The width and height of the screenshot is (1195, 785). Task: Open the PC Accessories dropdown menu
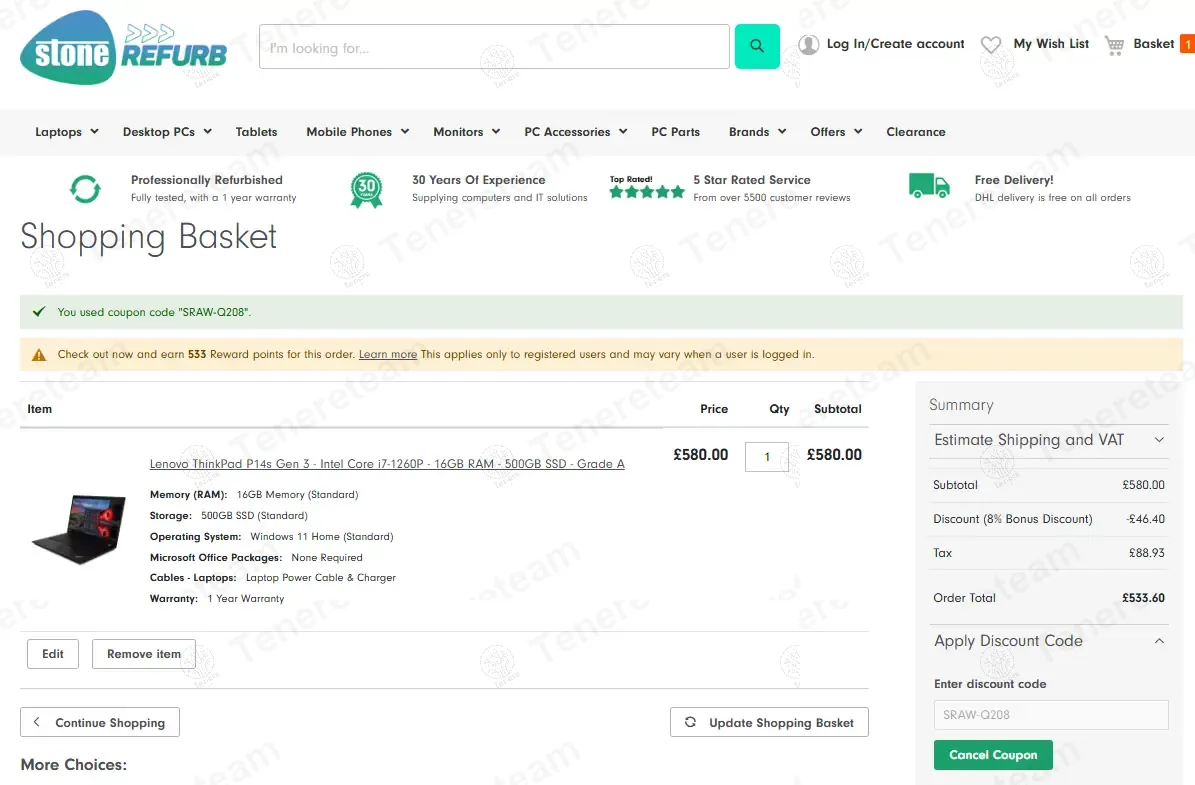[575, 132]
